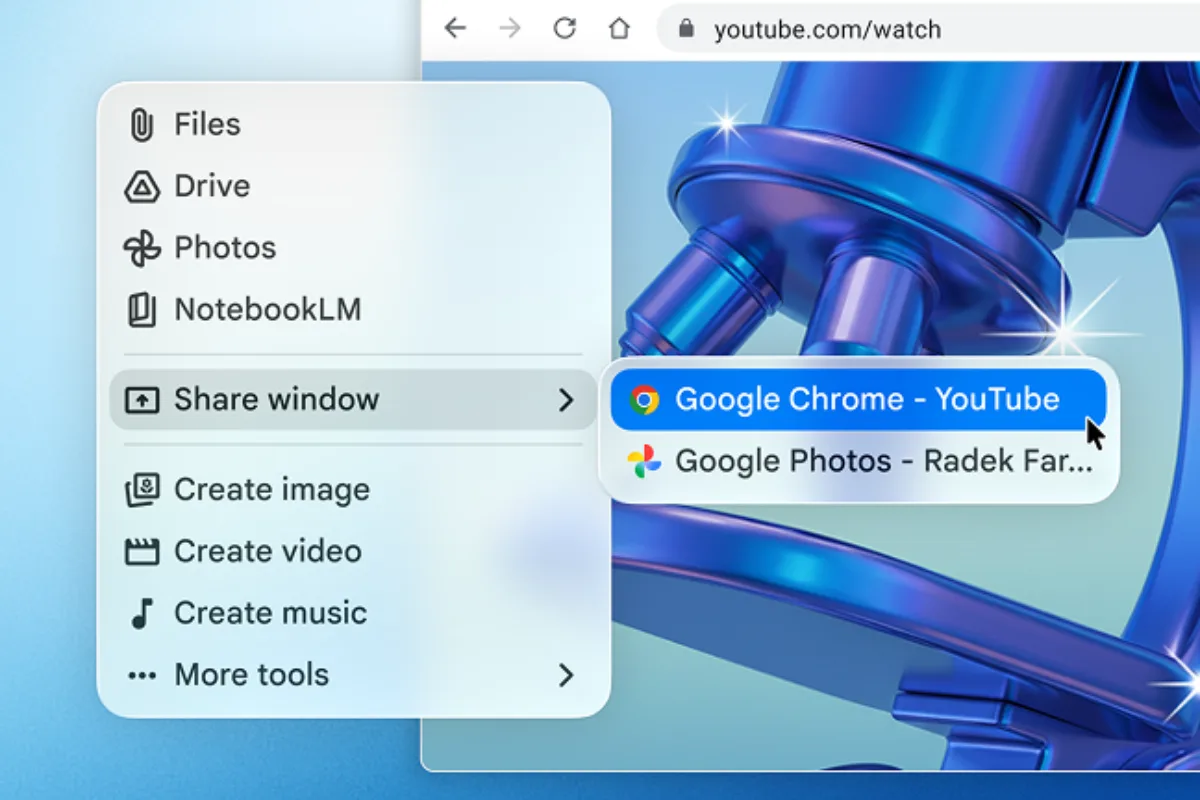Click the Photos pinwheel icon

point(141,249)
